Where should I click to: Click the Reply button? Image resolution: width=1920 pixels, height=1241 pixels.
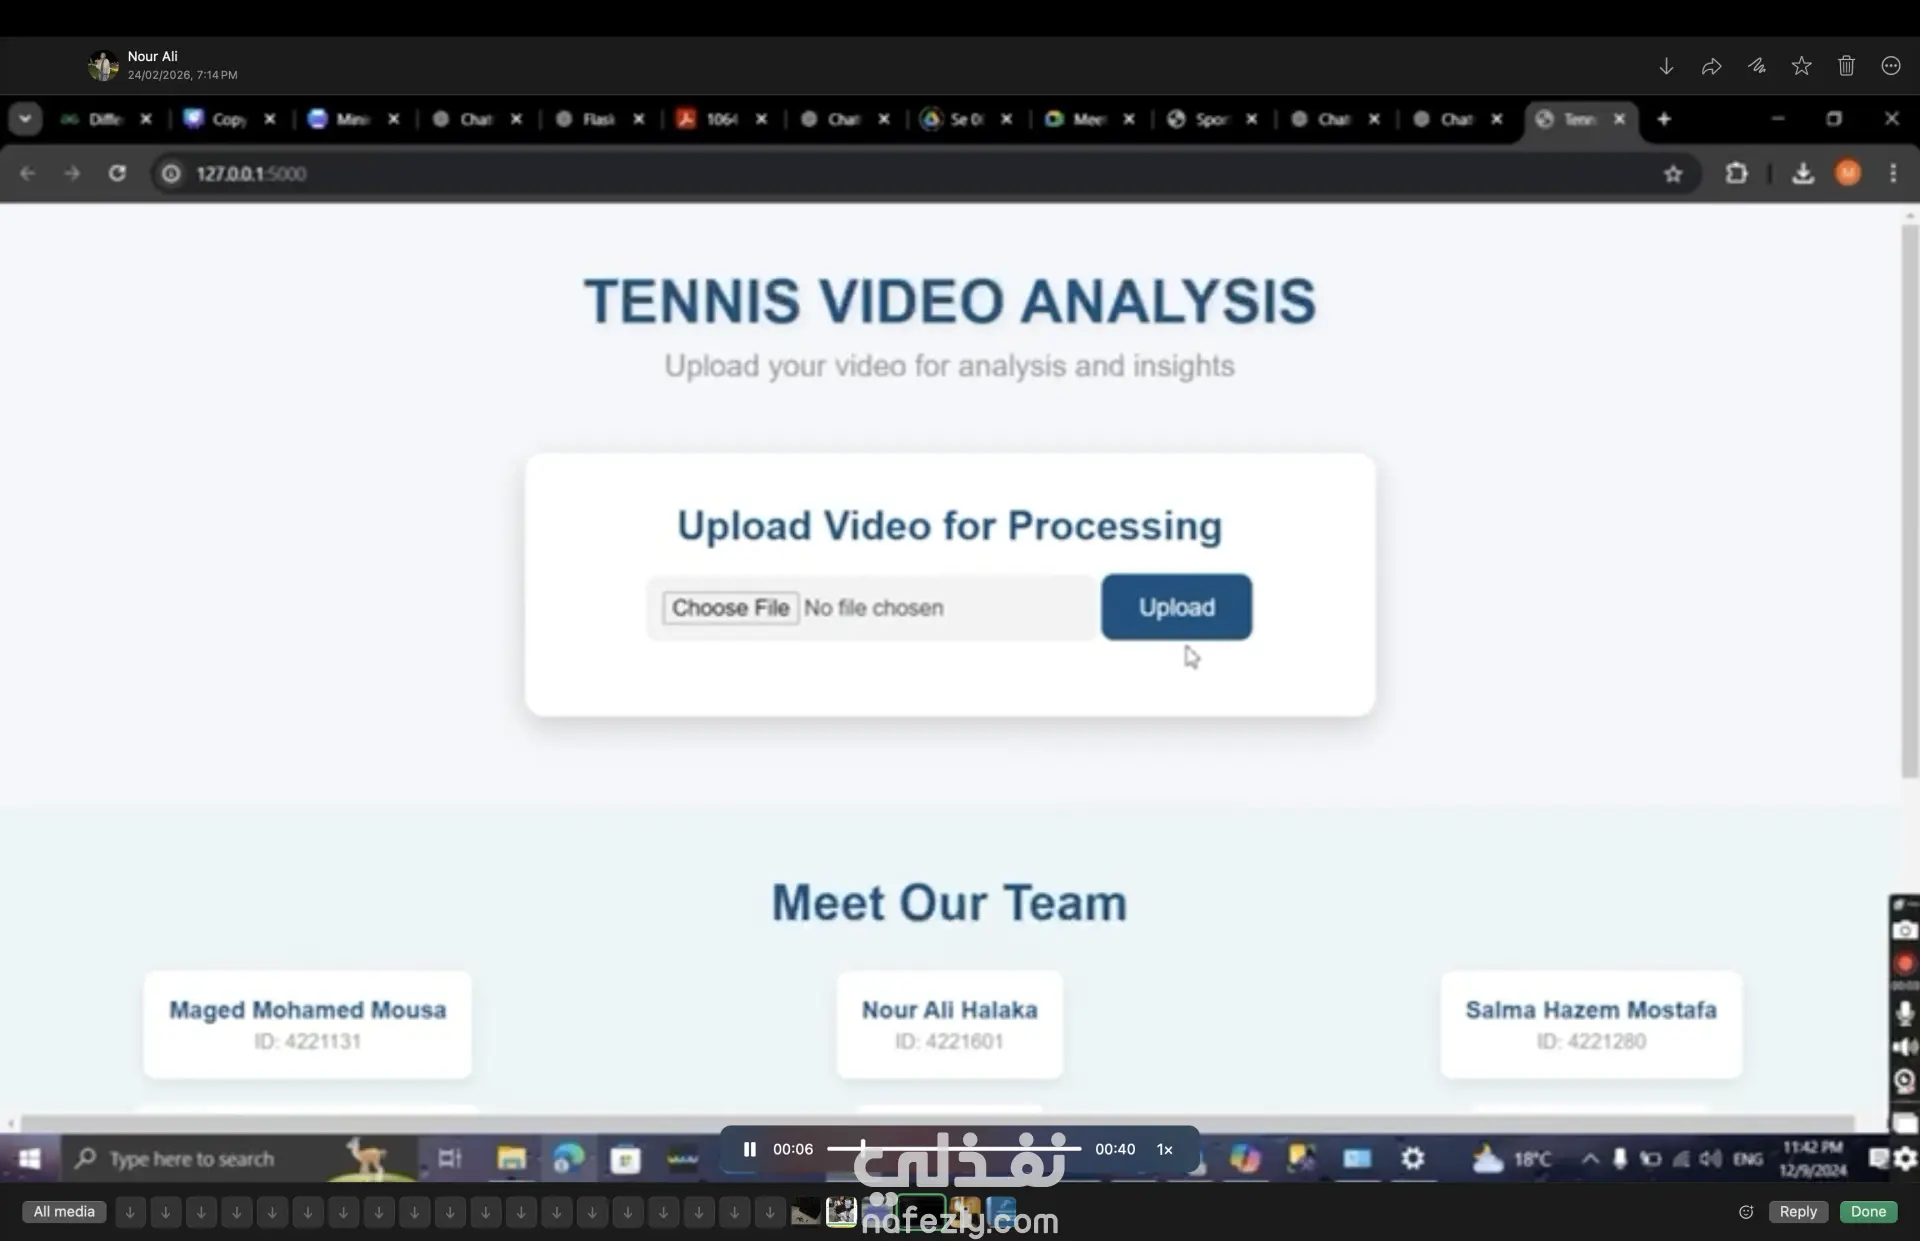[1798, 1212]
